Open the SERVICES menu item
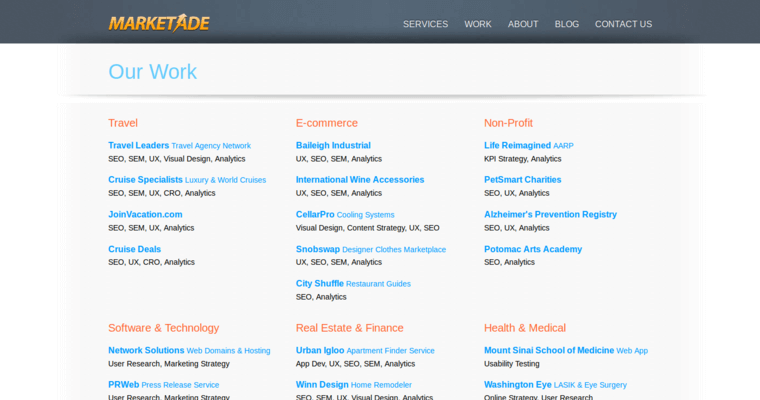The height and width of the screenshot is (400, 760). 426,24
